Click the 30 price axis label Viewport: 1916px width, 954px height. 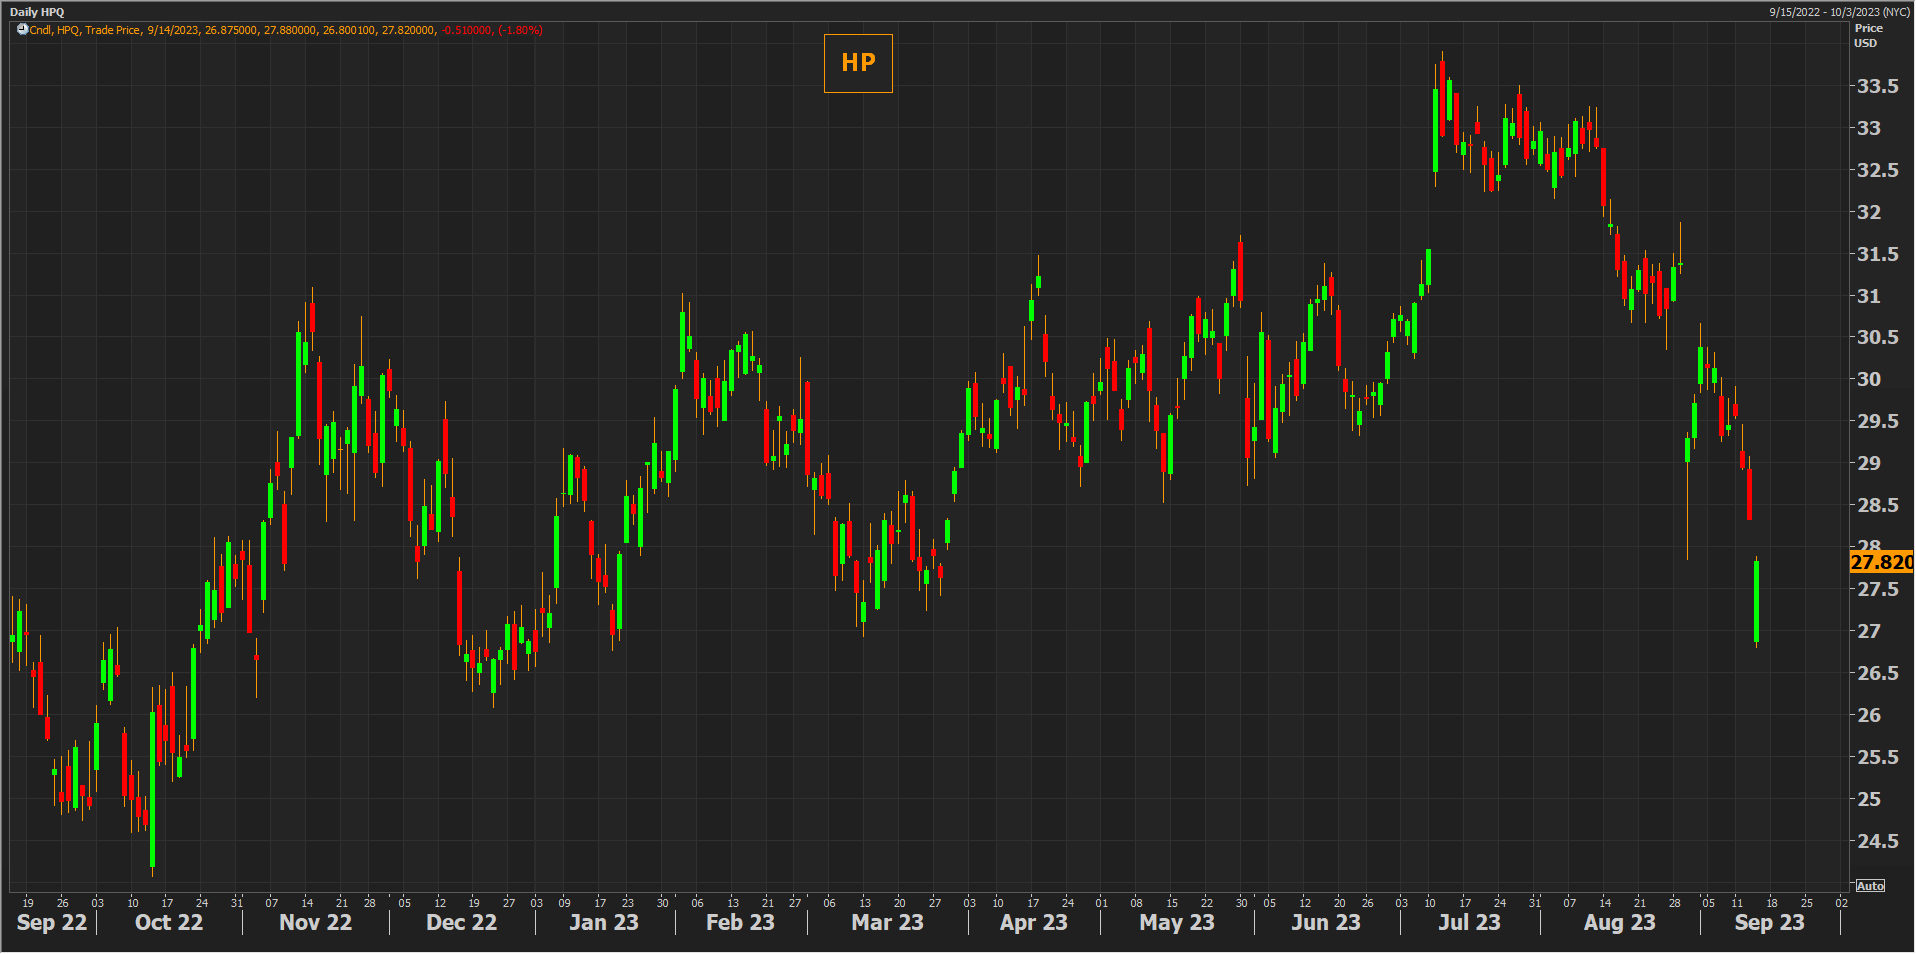1868,379
